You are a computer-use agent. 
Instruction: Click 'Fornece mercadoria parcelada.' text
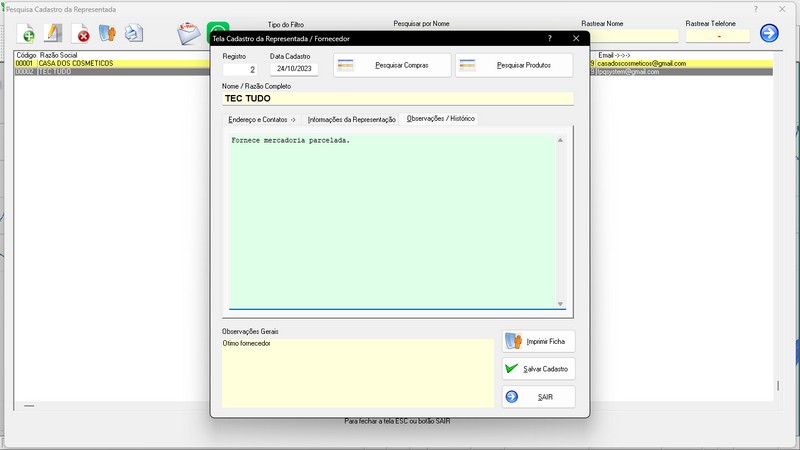pos(290,140)
